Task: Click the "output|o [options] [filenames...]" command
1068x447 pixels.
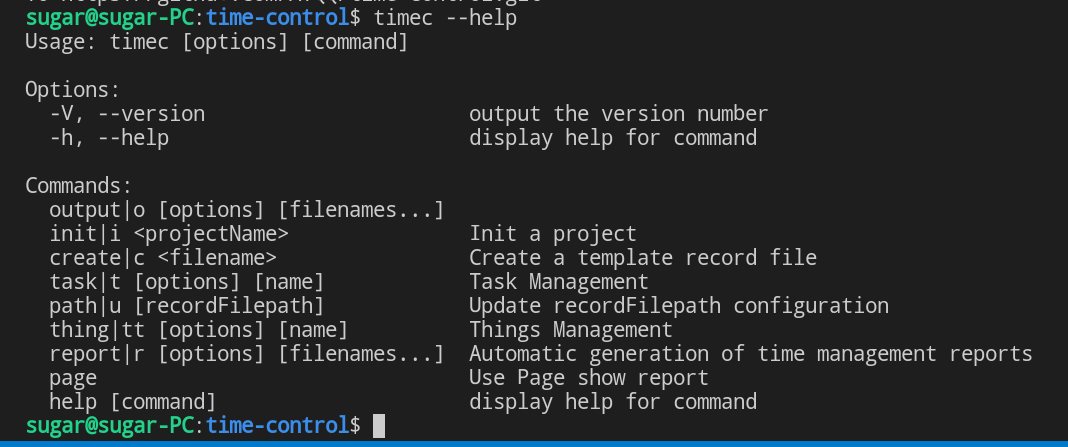Action: [247, 210]
